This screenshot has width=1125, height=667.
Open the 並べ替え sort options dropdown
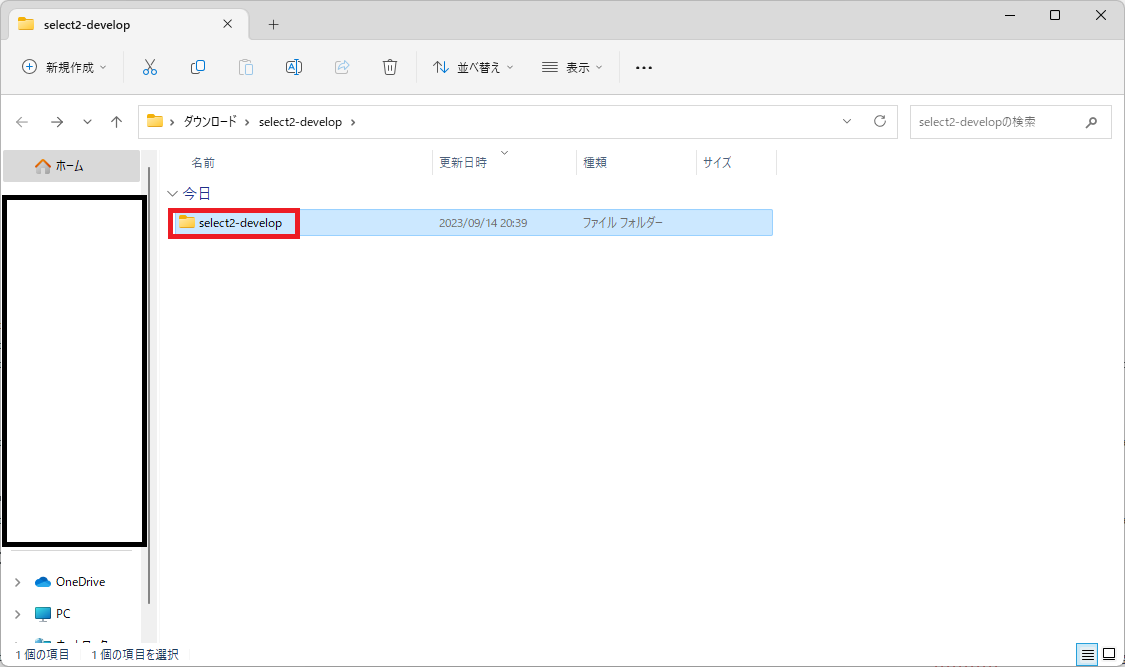pos(472,67)
